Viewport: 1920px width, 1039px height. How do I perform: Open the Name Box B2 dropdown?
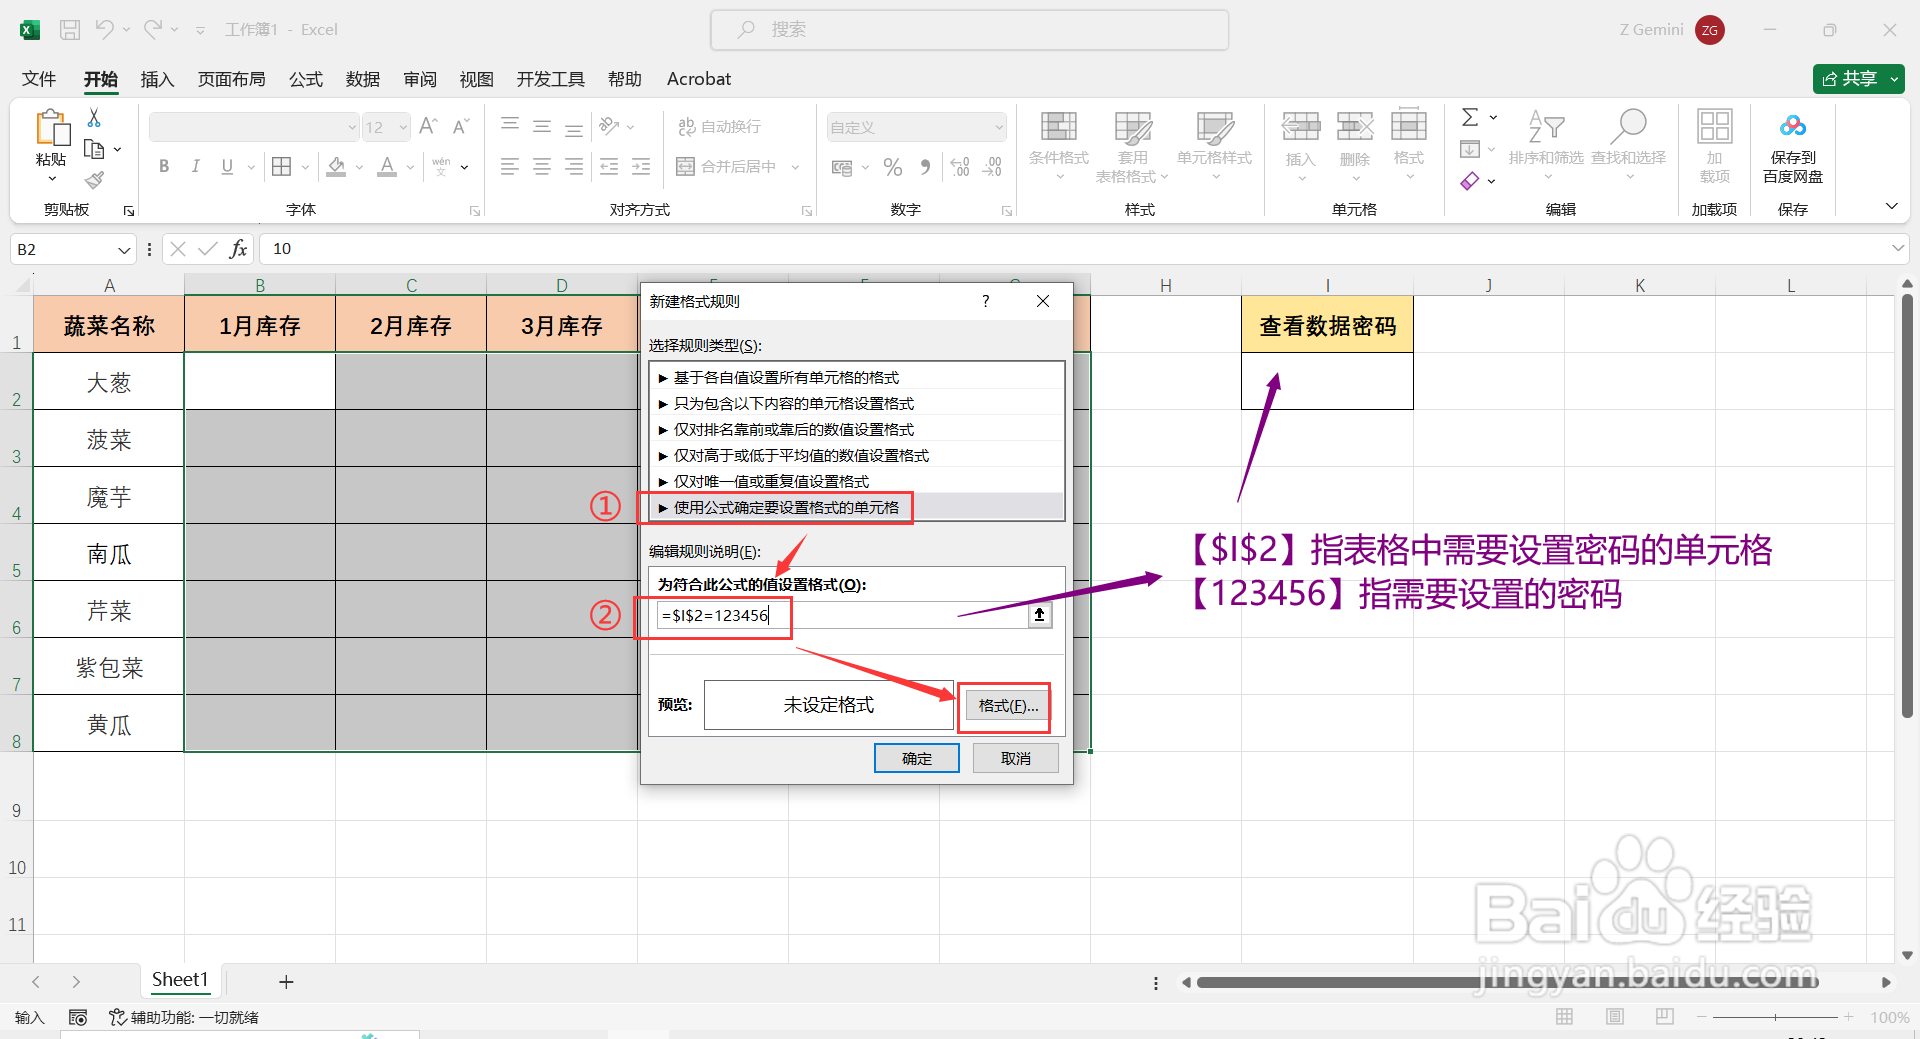[x=124, y=249]
